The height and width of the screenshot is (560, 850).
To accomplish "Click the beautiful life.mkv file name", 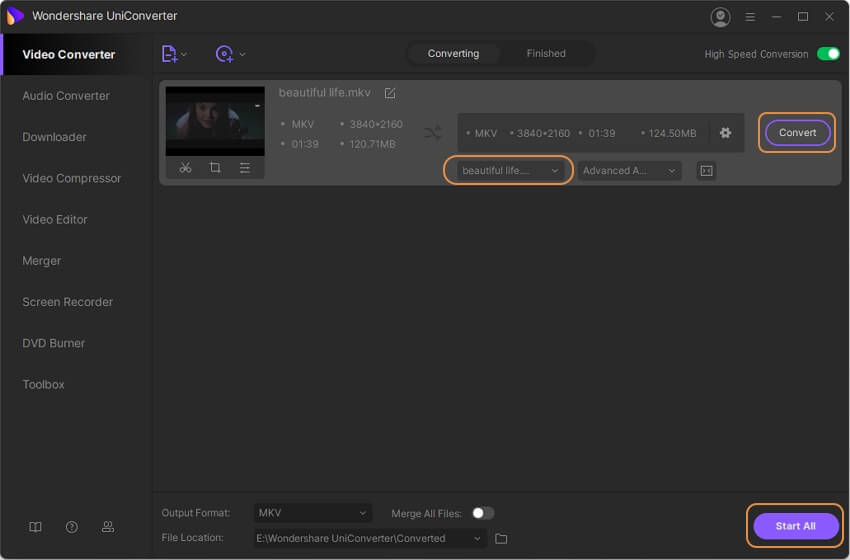I will pyautogui.click(x=325, y=93).
